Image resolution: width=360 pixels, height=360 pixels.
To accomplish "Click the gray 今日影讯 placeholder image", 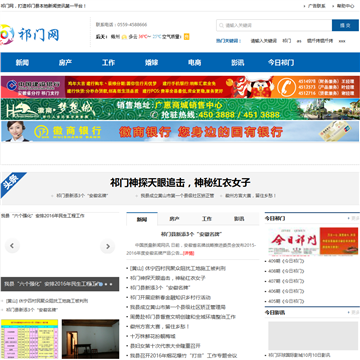I will click(313, 336).
